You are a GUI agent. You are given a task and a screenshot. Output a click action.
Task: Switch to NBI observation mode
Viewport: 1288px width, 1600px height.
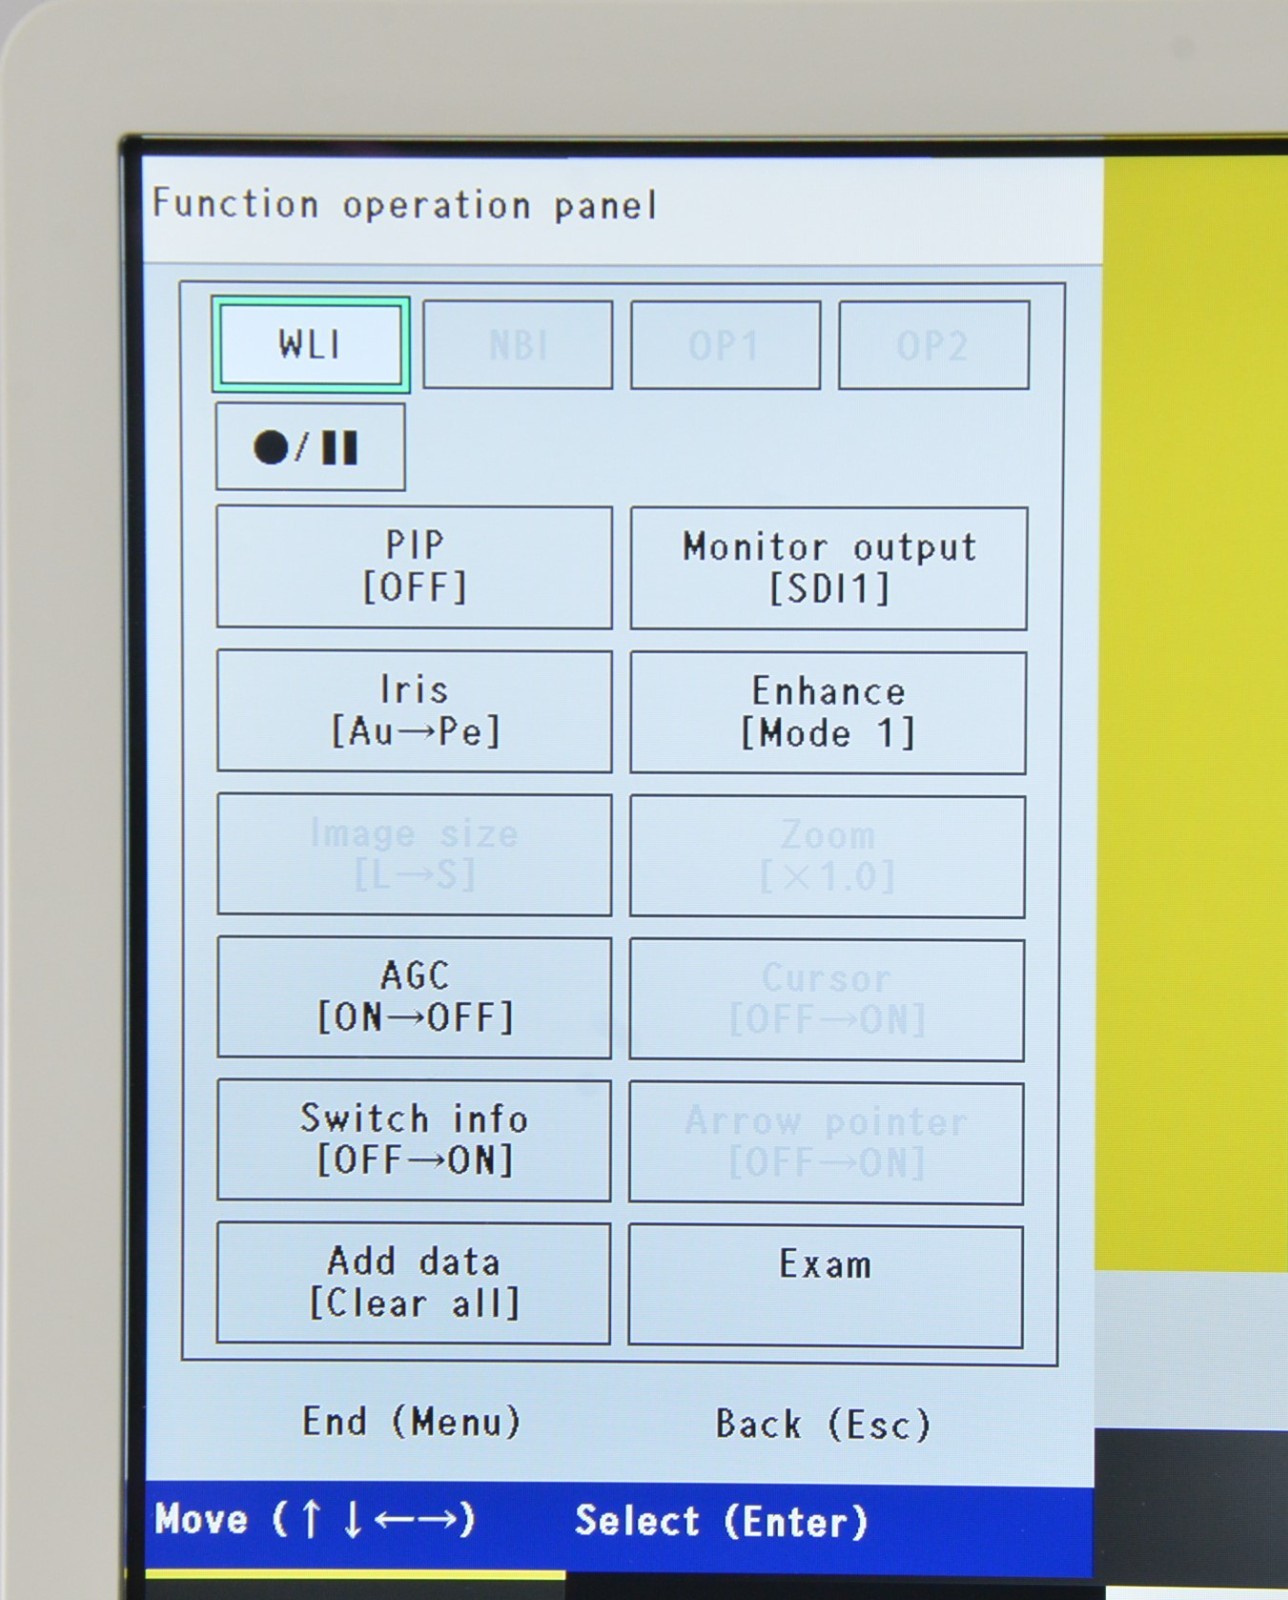(517, 345)
